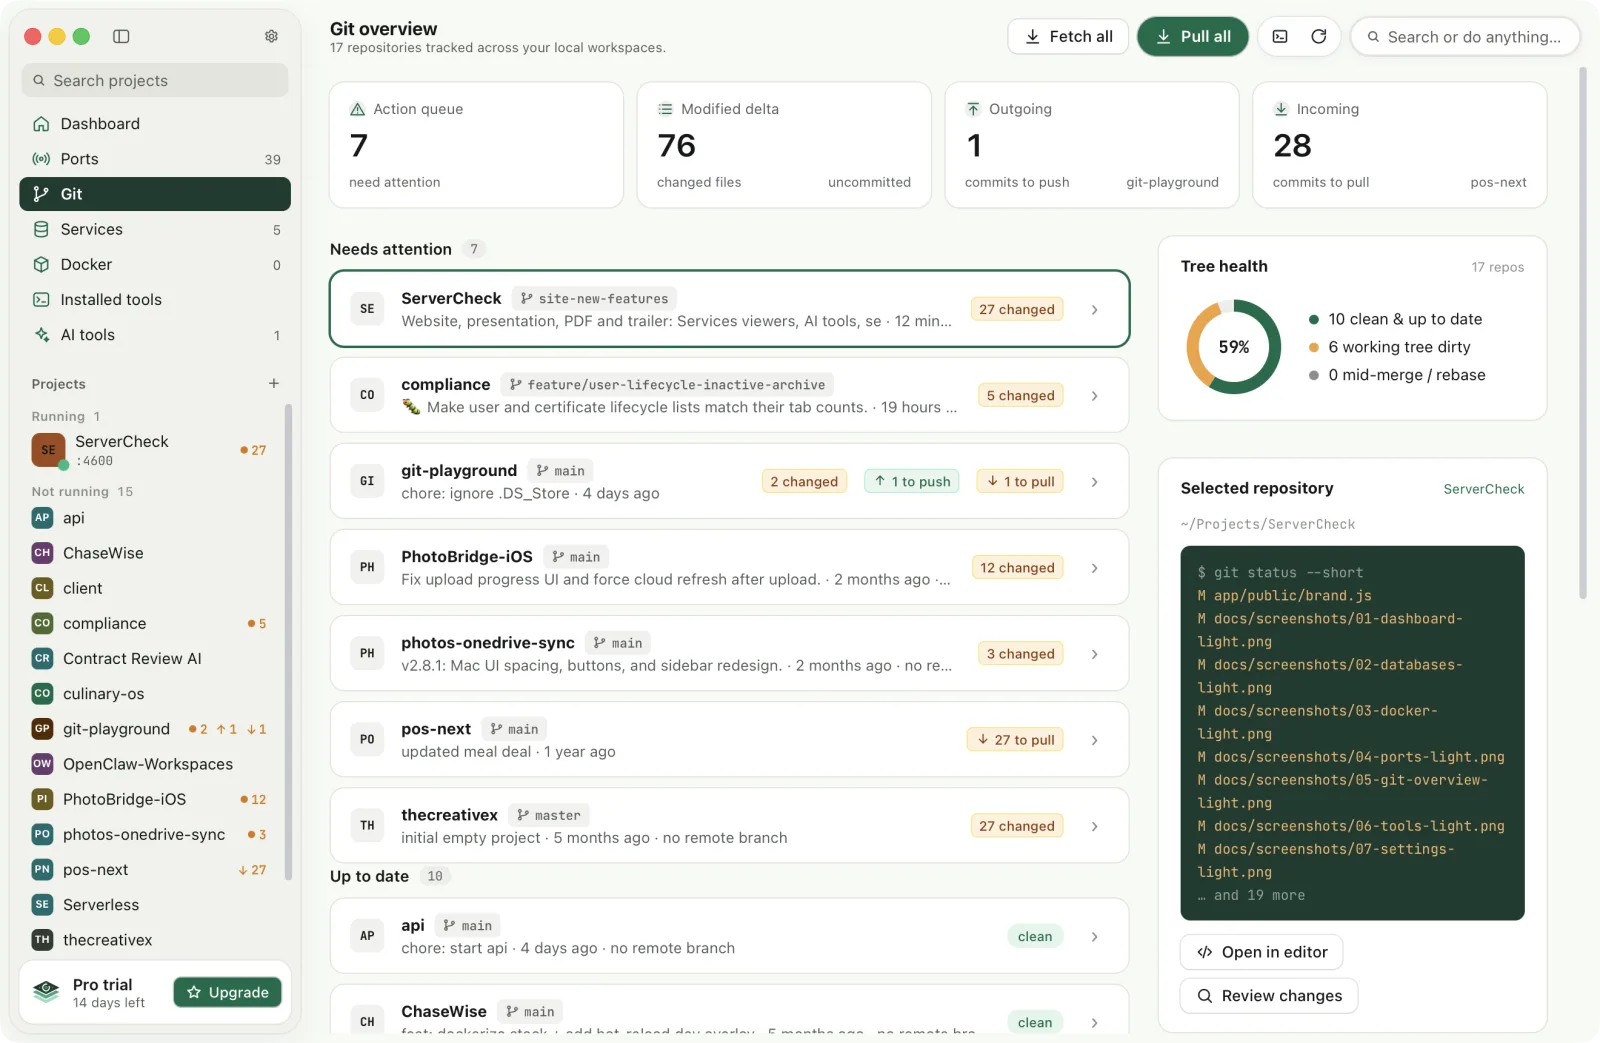Focus the Search or do anything field

pos(1465,37)
